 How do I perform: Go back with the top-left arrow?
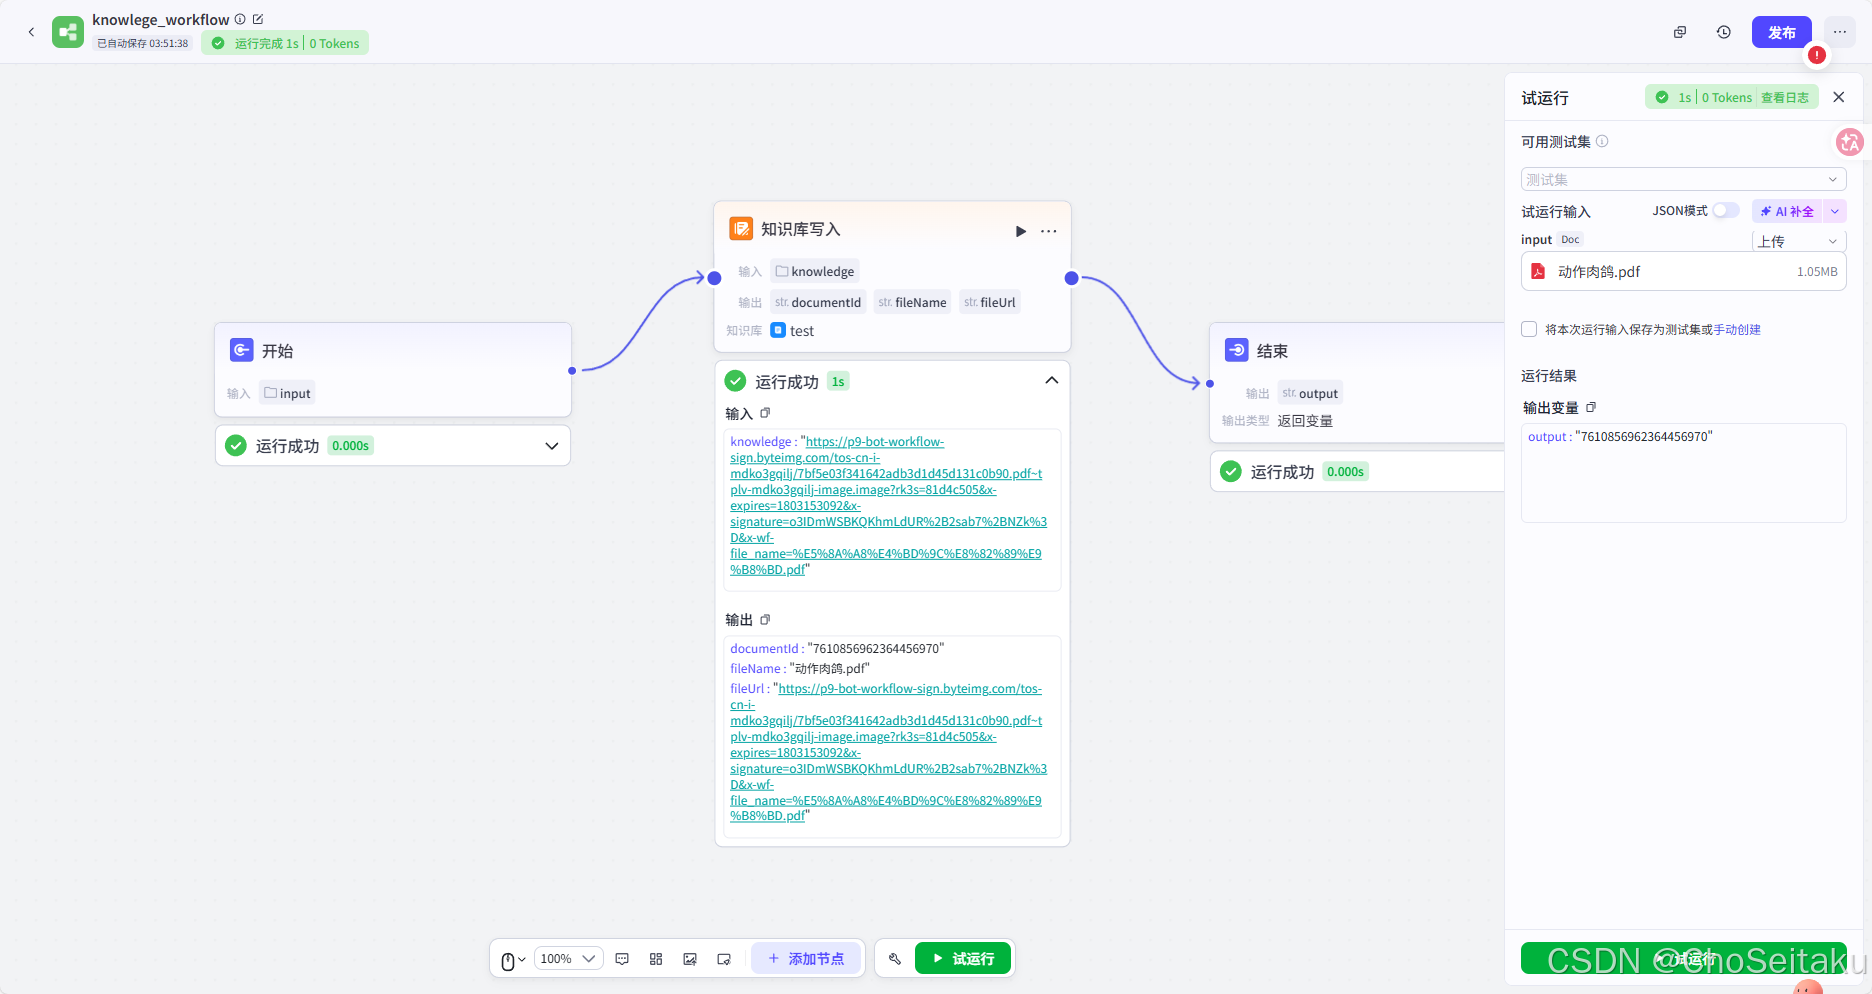[31, 32]
